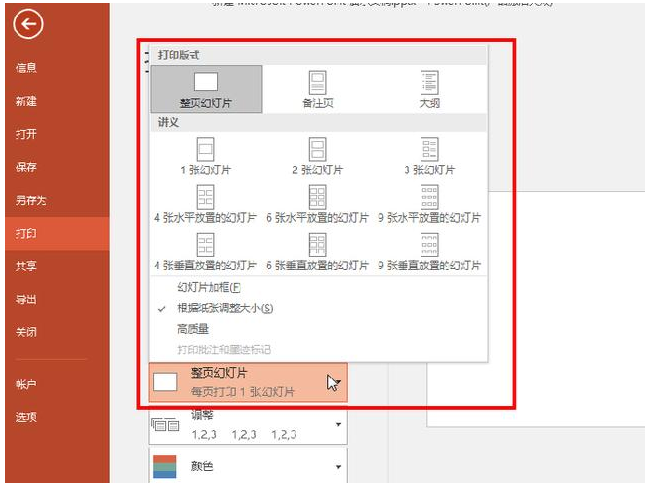The width and height of the screenshot is (651, 485).
Task: Choose the 备注页 layout icon
Action: tap(318, 89)
